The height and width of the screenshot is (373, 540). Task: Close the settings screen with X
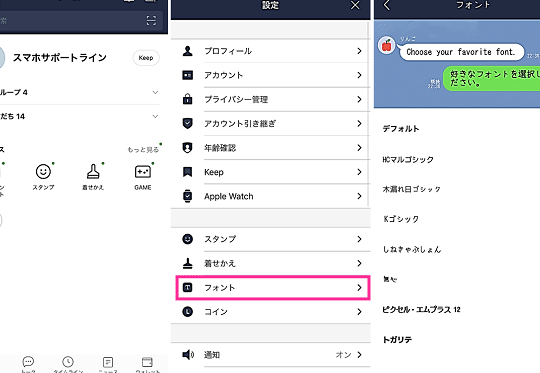pos(355,5)
